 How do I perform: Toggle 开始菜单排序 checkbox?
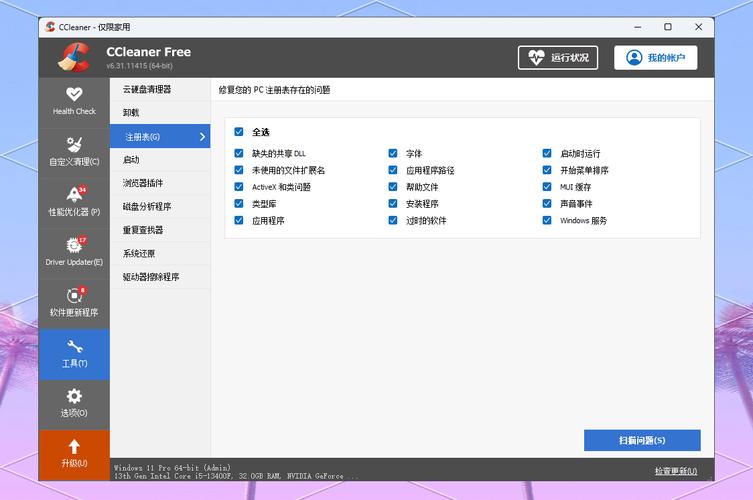547,170
